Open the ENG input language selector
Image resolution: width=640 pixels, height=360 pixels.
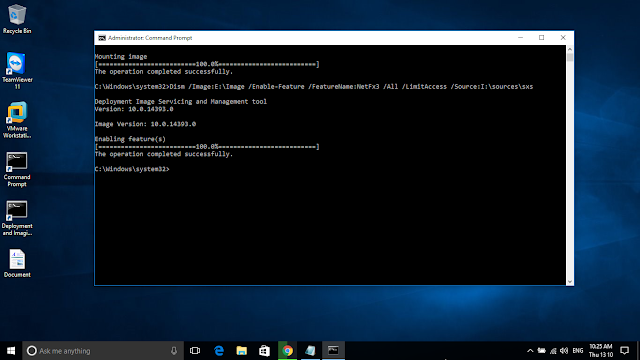(578, 351)
